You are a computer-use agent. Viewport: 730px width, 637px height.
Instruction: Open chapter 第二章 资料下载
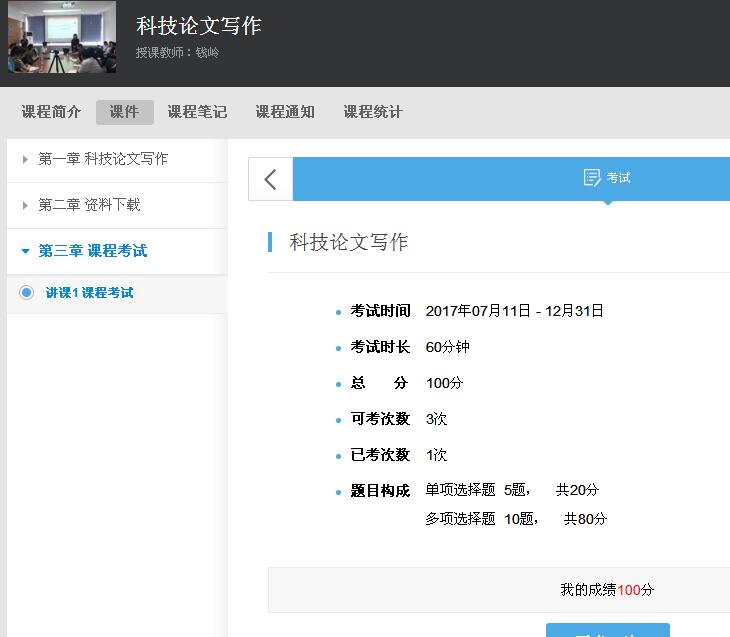[x=89, y=205]
